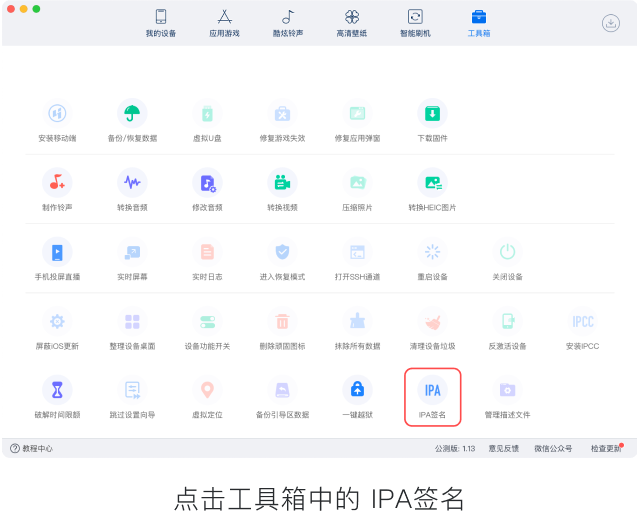The height and width of the screenshot is (516, 637).
Task: Select the 虚拟定位 location tool
Action: [207, 390]
